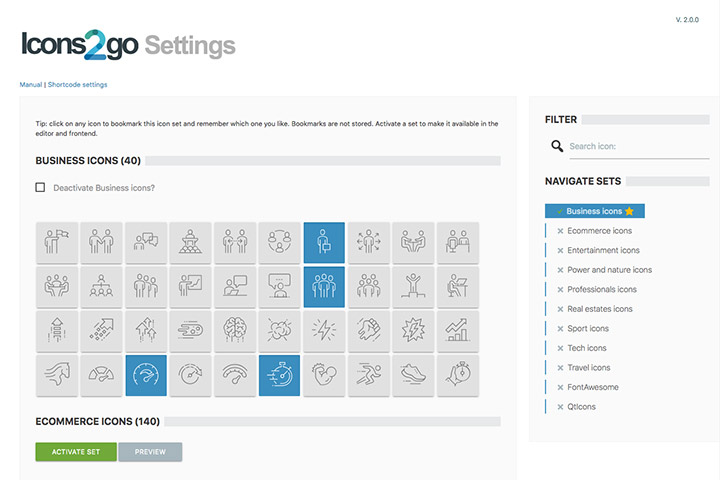
Task: Jump to the Tech icons set
Action: coord(586,348)
